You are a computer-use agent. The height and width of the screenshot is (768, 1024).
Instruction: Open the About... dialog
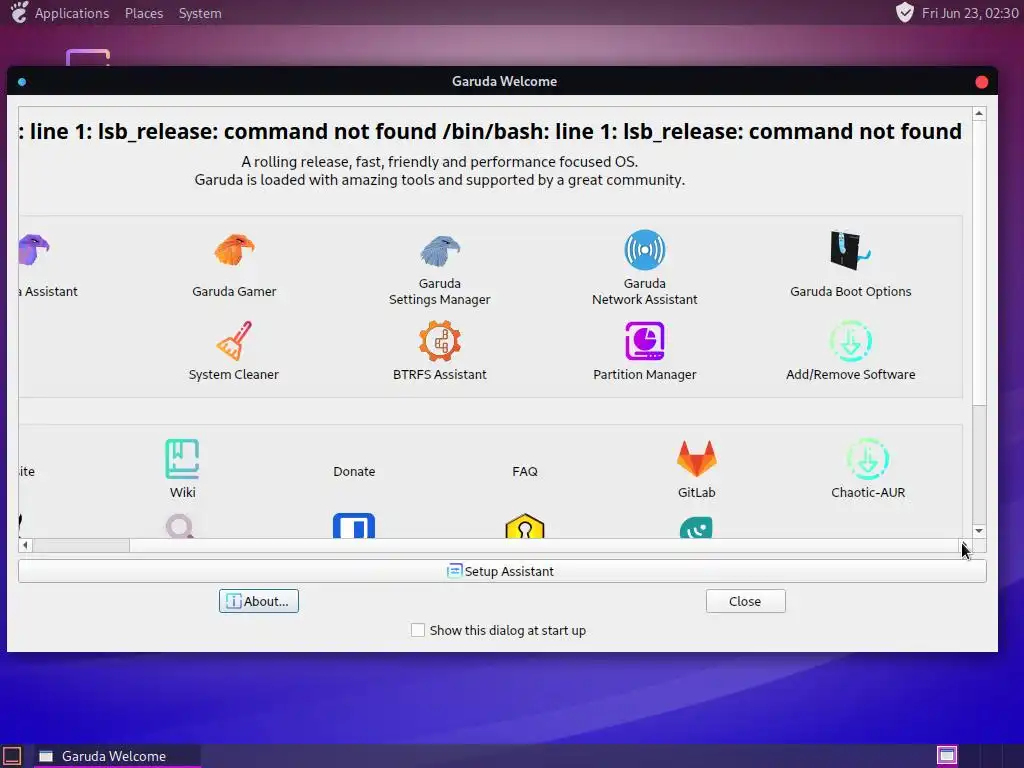point(259,601)
